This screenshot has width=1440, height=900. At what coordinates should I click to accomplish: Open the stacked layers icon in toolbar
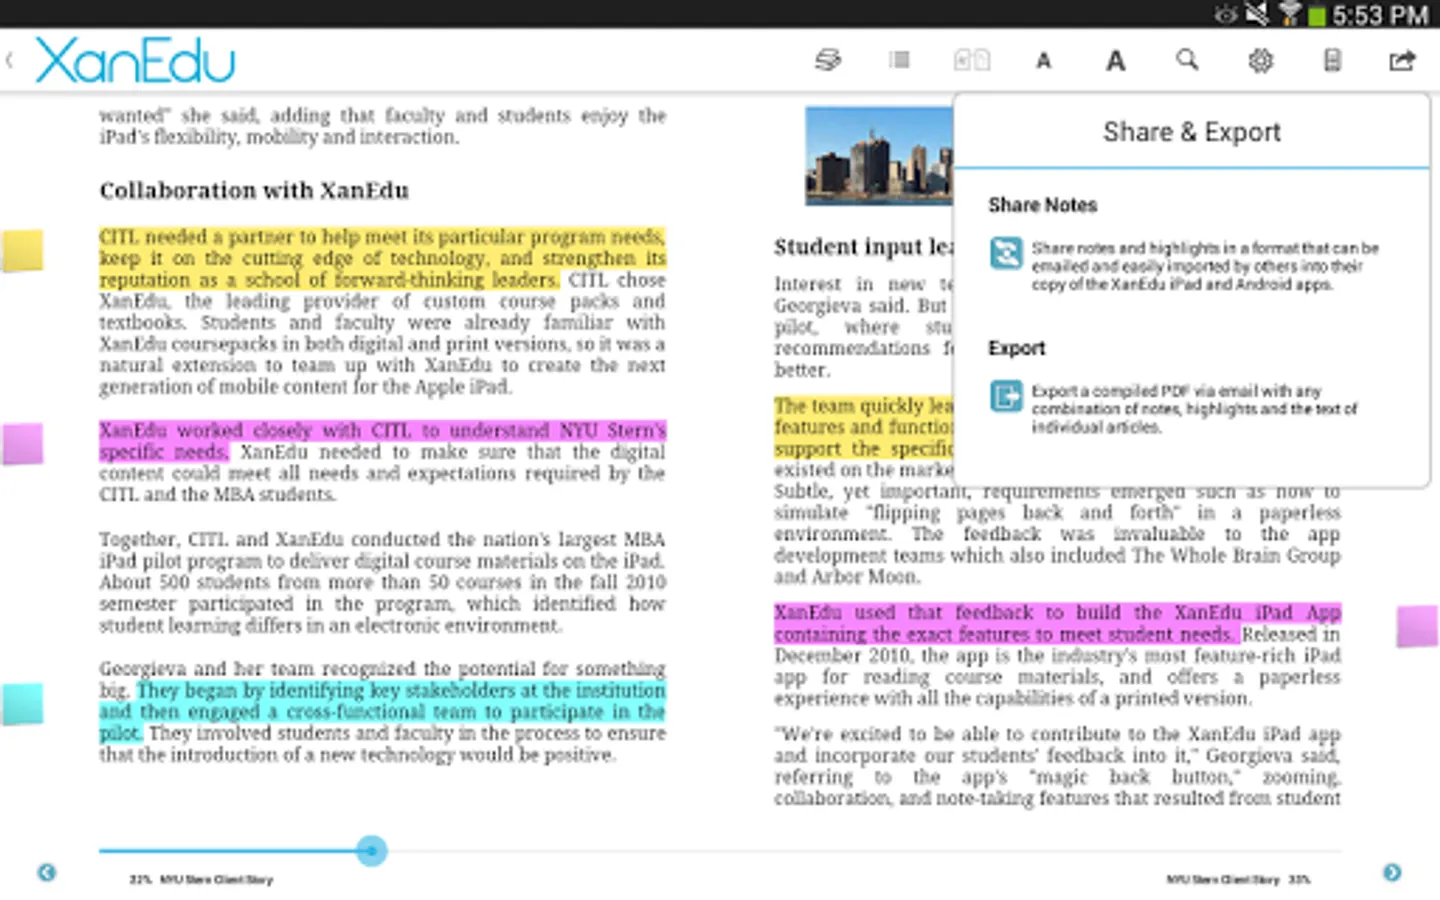click(828, 60)
